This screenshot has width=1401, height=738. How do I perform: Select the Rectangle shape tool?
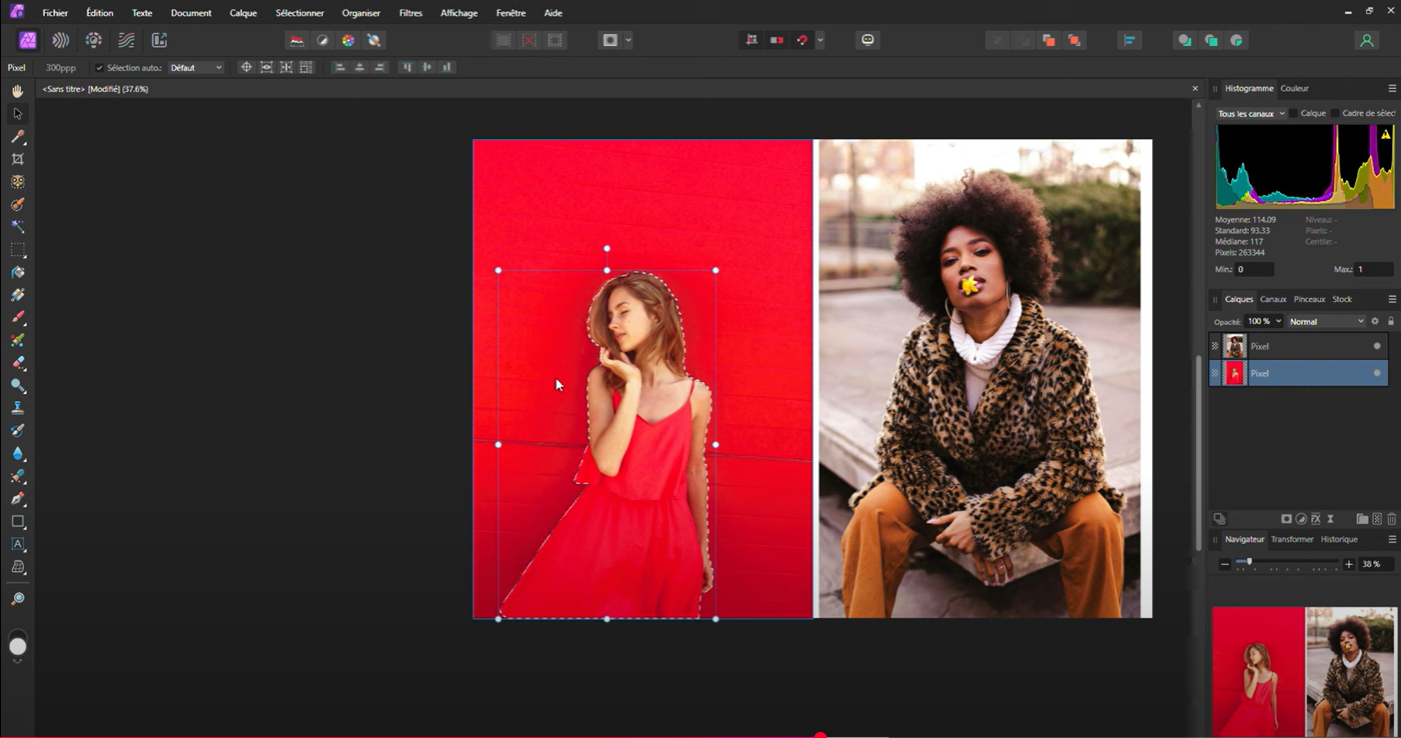[x=18, y=522]
